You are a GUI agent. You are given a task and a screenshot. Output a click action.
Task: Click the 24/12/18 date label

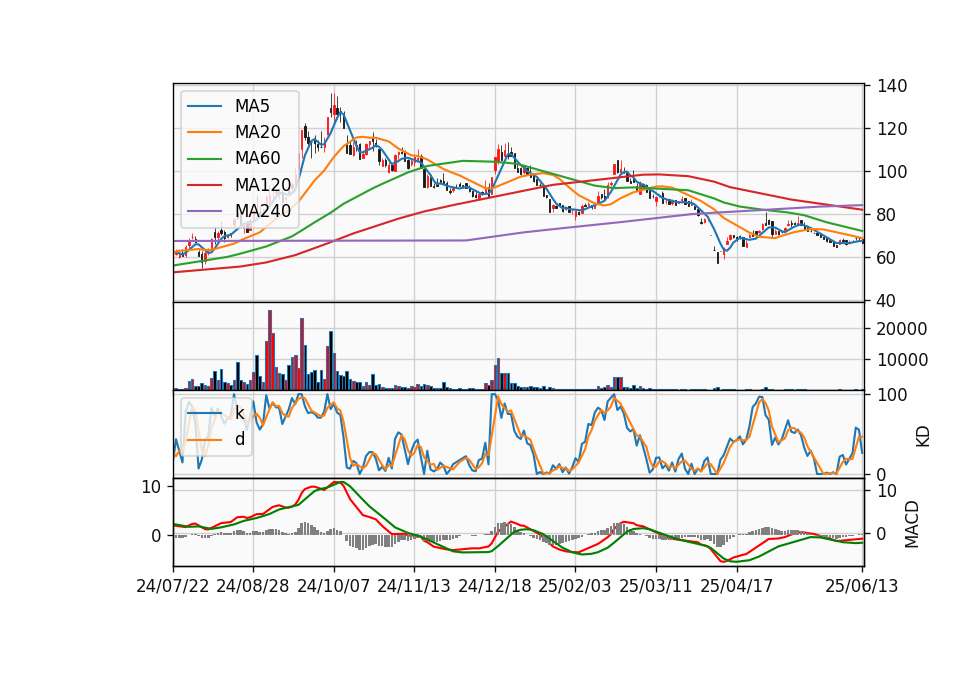coord(495,587)
